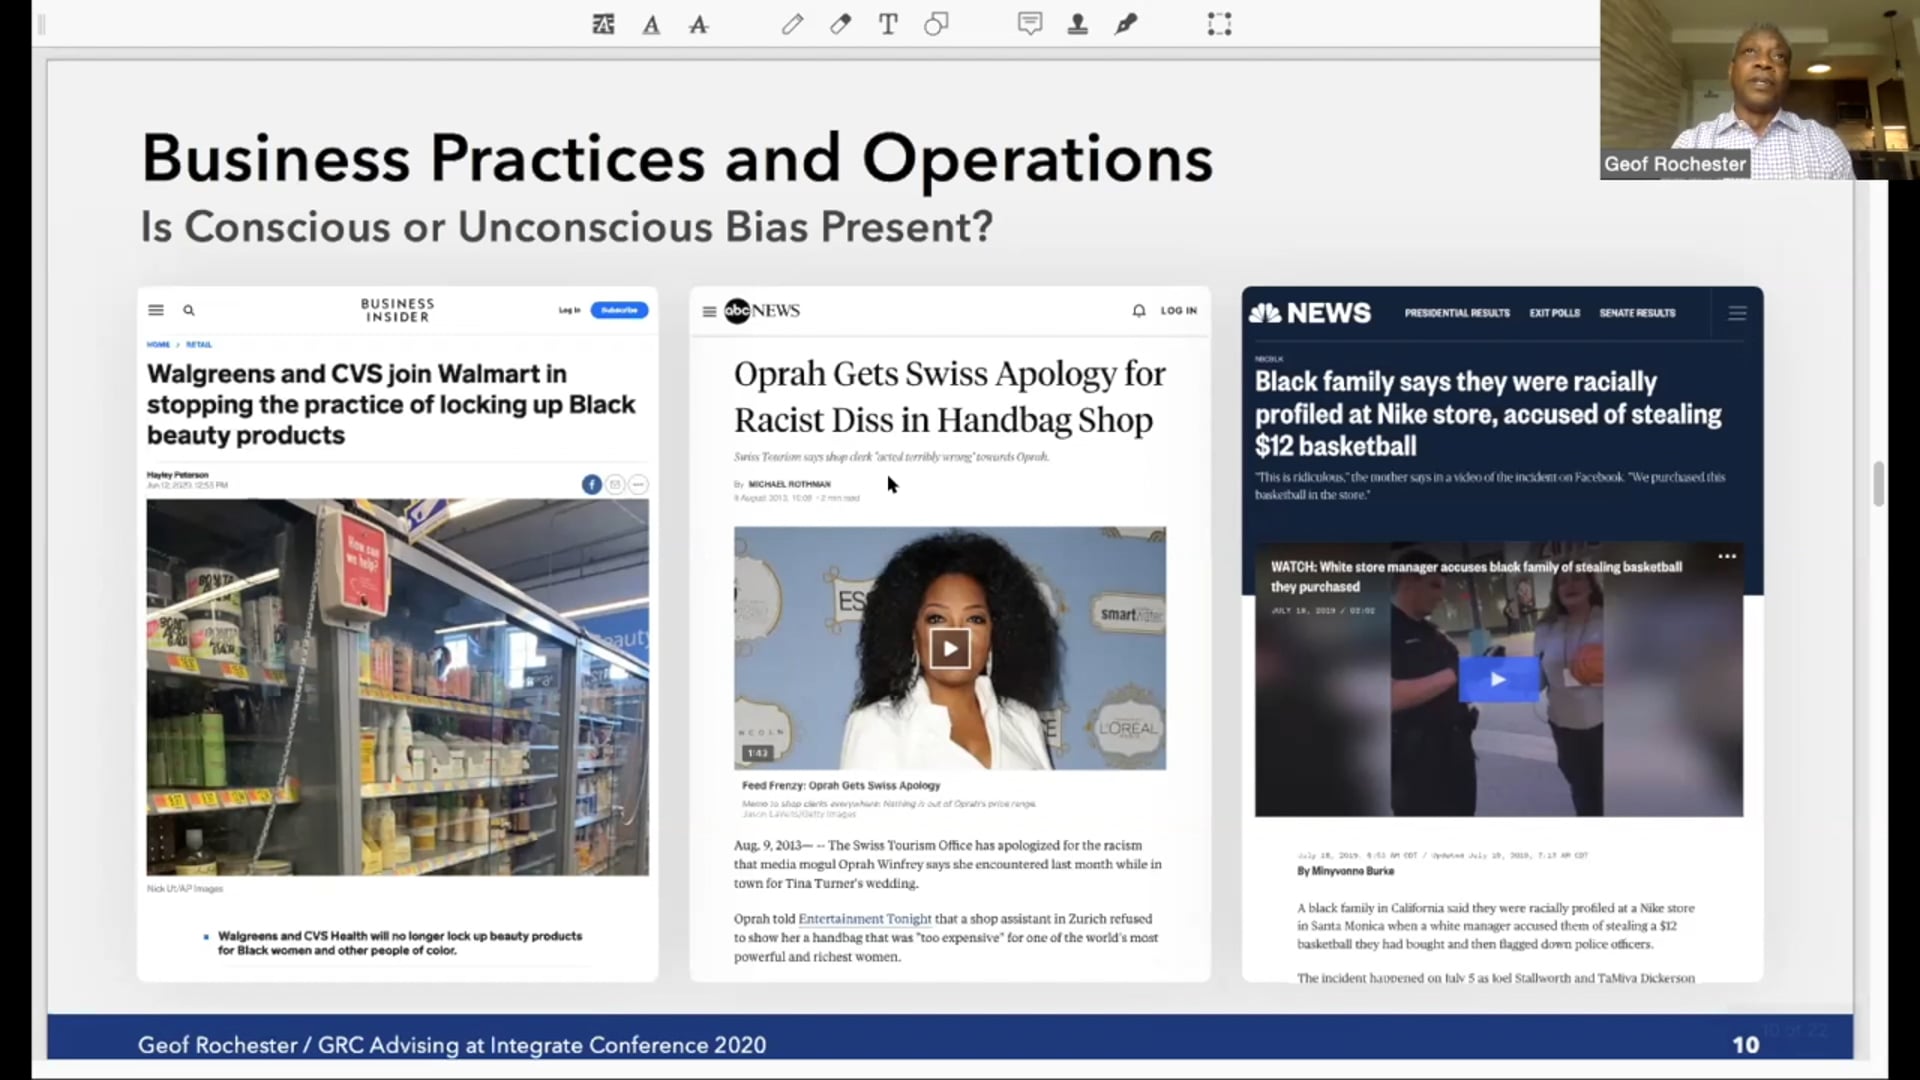Image resolution: width=1920 pixels, height=1080 pixels.
Task: Select the eraser tool
Action: click(840, 24)
